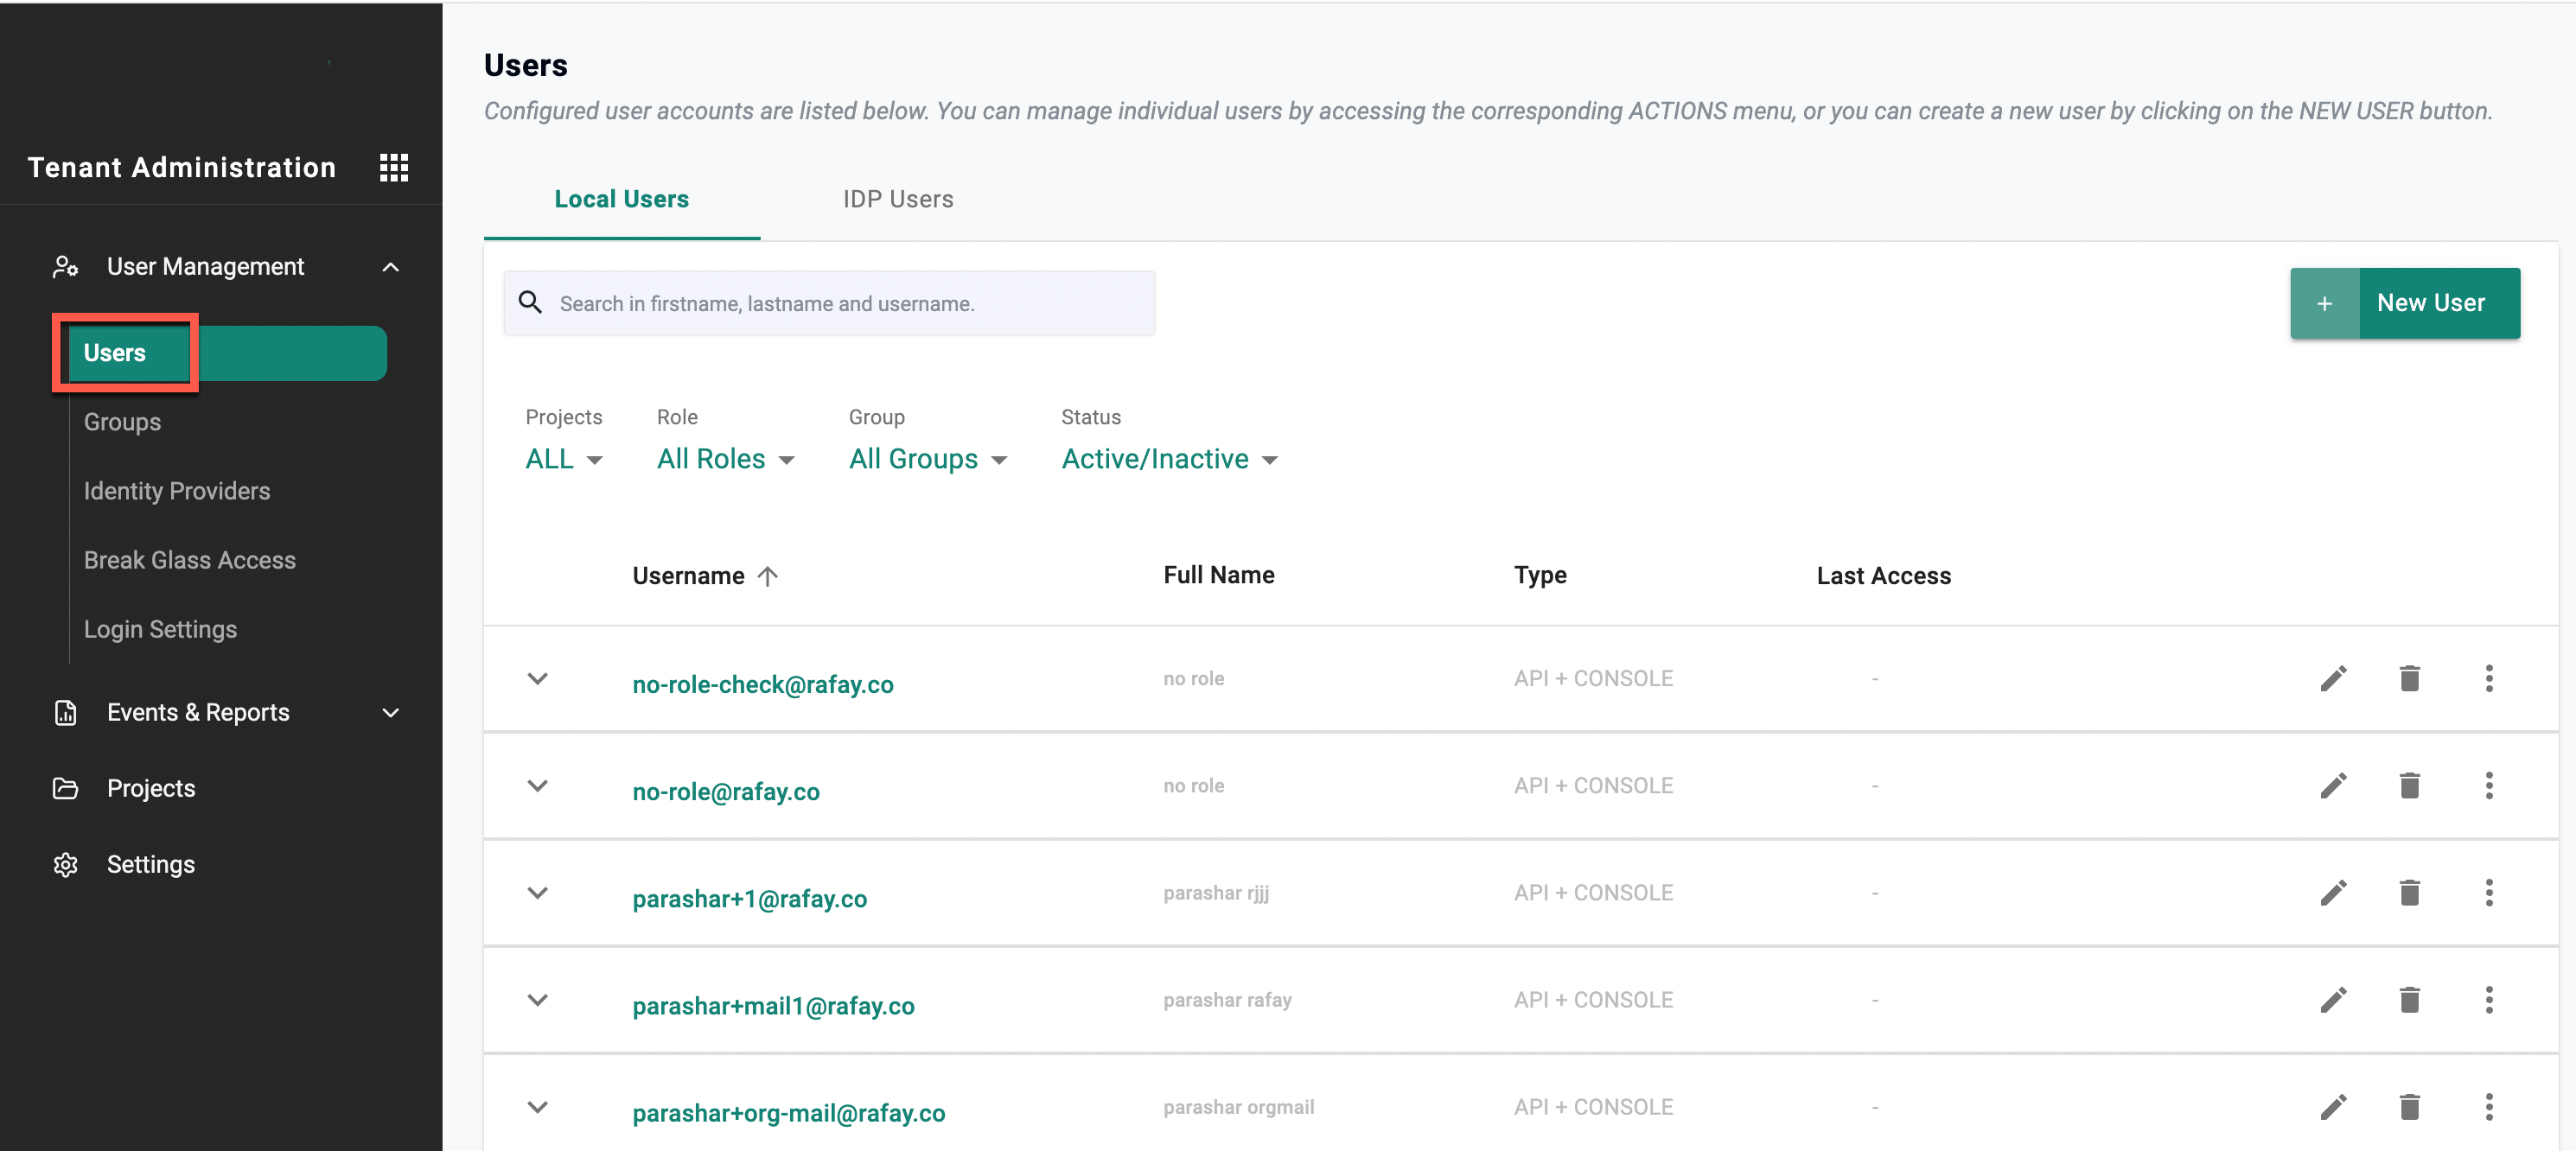Click edit pencil for no-role-check@rafay.co
Viewport: 2576px width, 1151px height.
(x=2333, y=678)
